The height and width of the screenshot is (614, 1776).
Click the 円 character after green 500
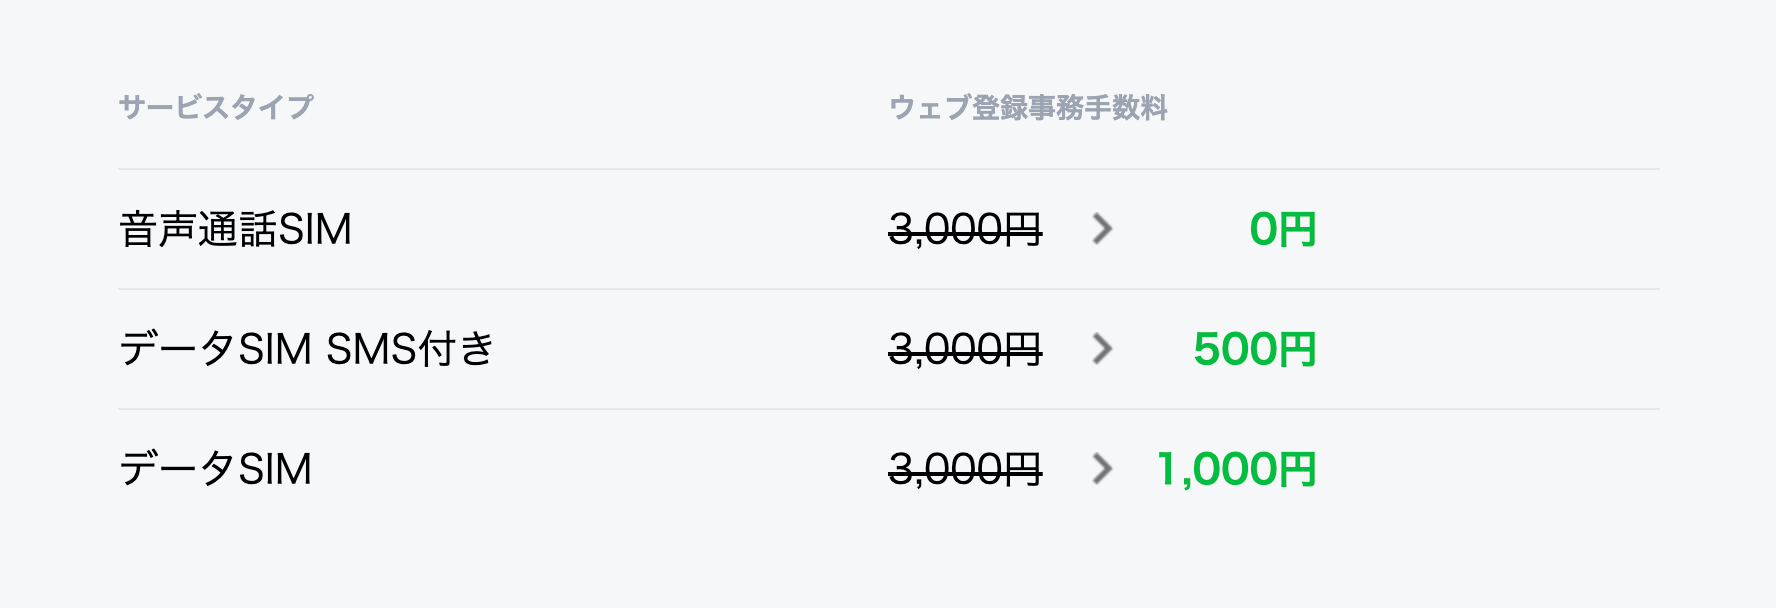[x=1298, y=349]
